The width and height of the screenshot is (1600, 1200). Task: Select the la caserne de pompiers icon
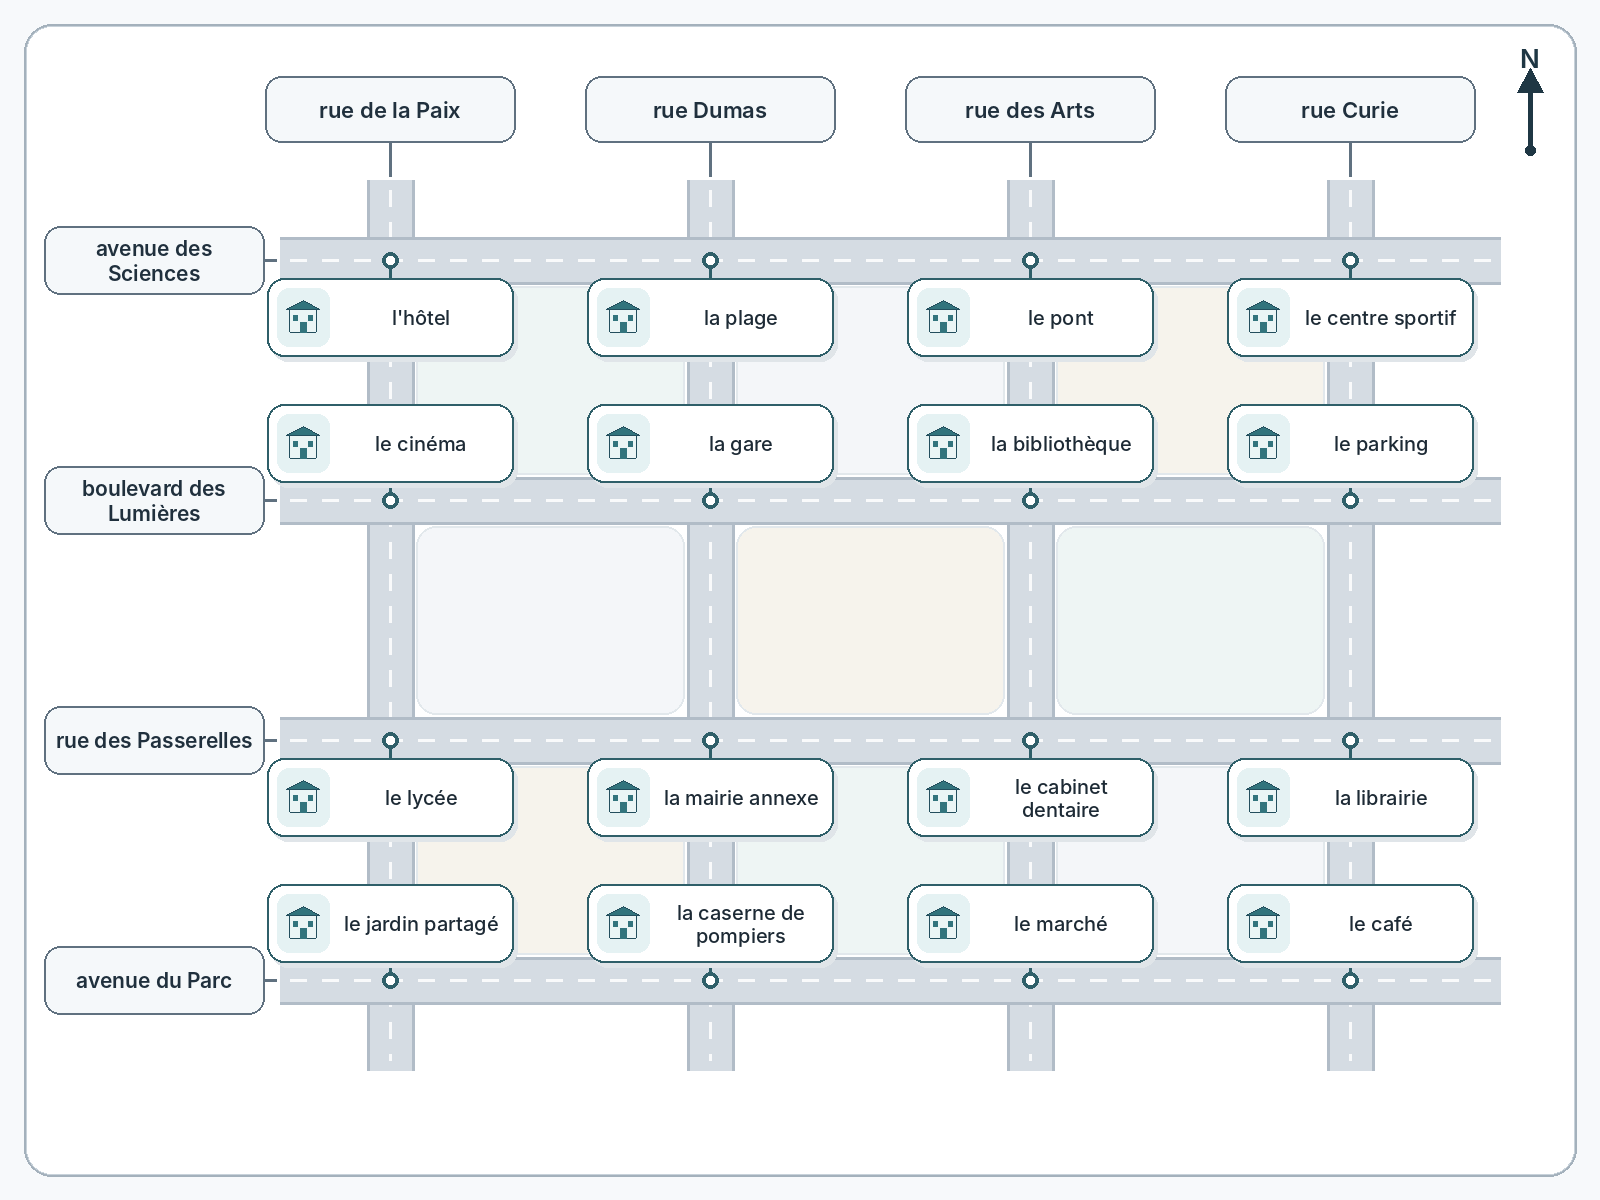pos(623,924)
